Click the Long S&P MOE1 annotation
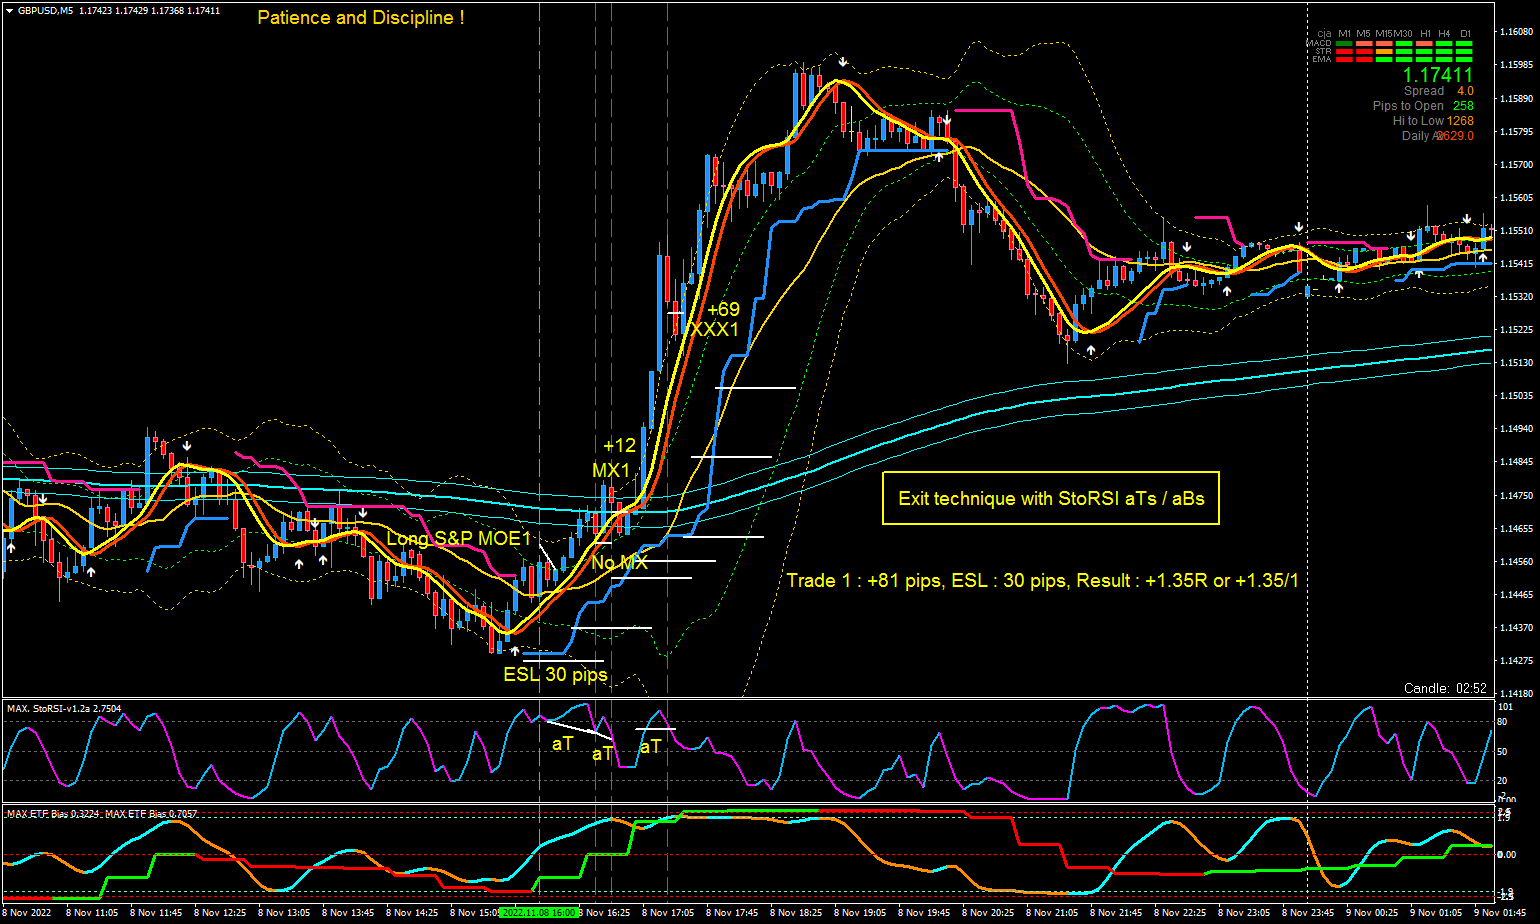This screenshot has height=924, width=1540. tap(459, 539)
